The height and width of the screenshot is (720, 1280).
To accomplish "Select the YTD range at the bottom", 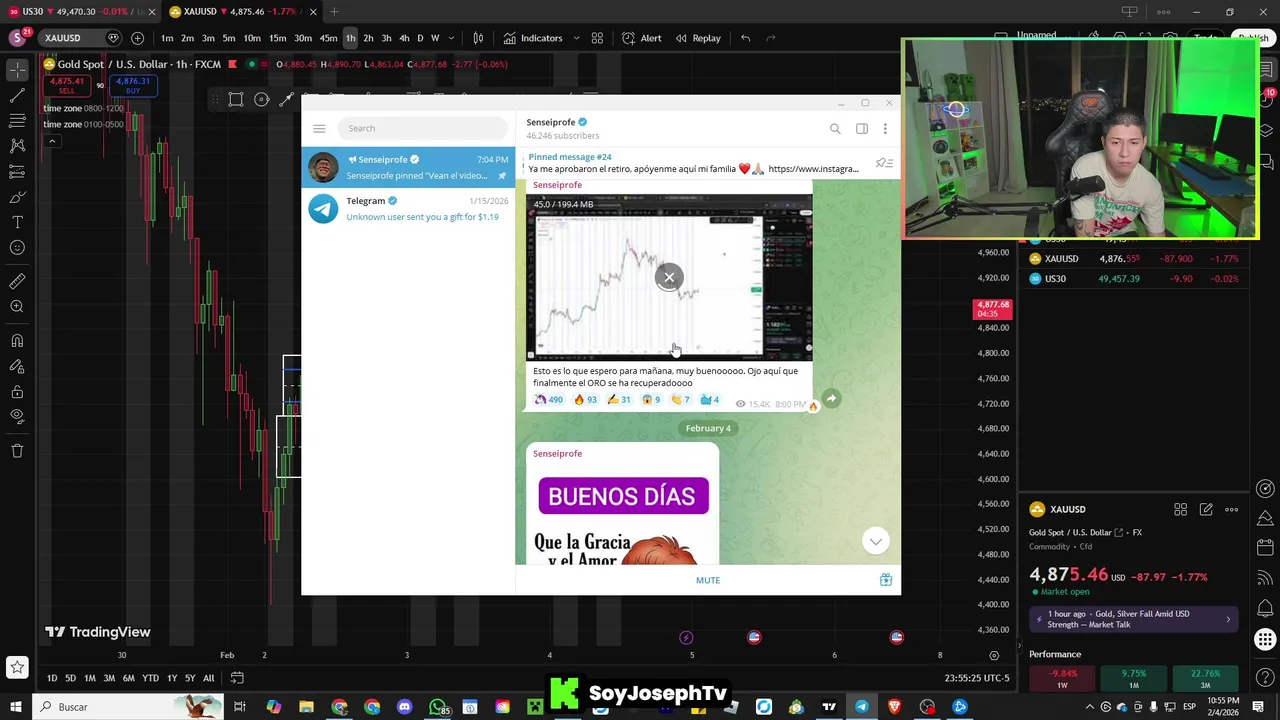I will [150, 678].
